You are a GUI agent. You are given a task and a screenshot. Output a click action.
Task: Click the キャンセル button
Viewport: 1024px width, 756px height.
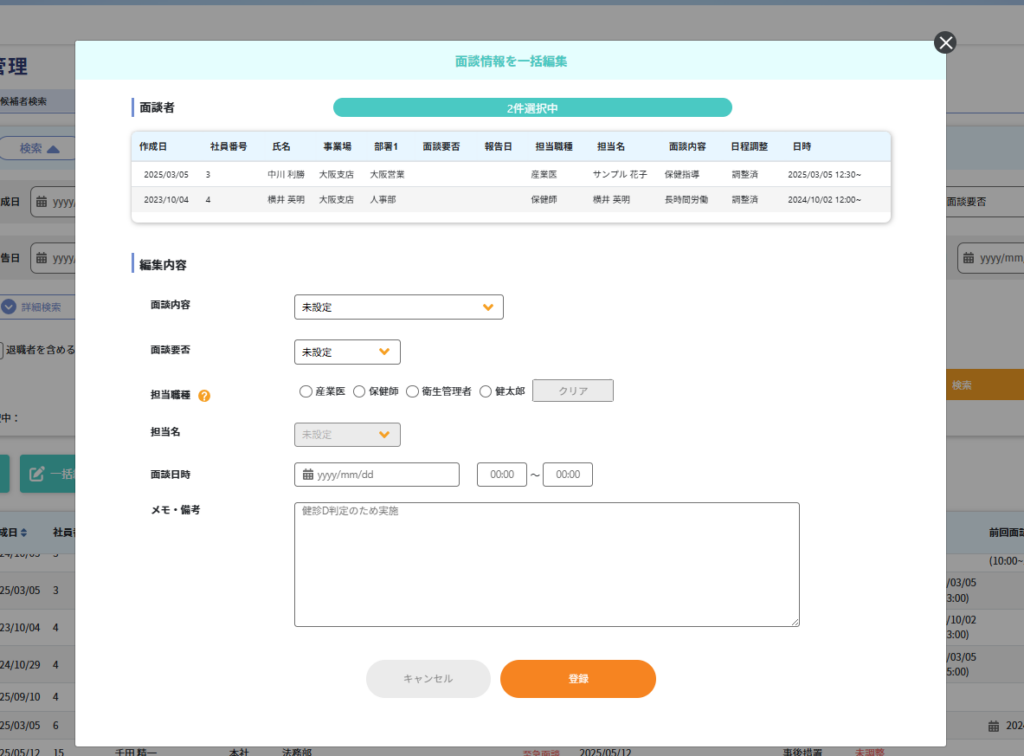coord(428,679)
